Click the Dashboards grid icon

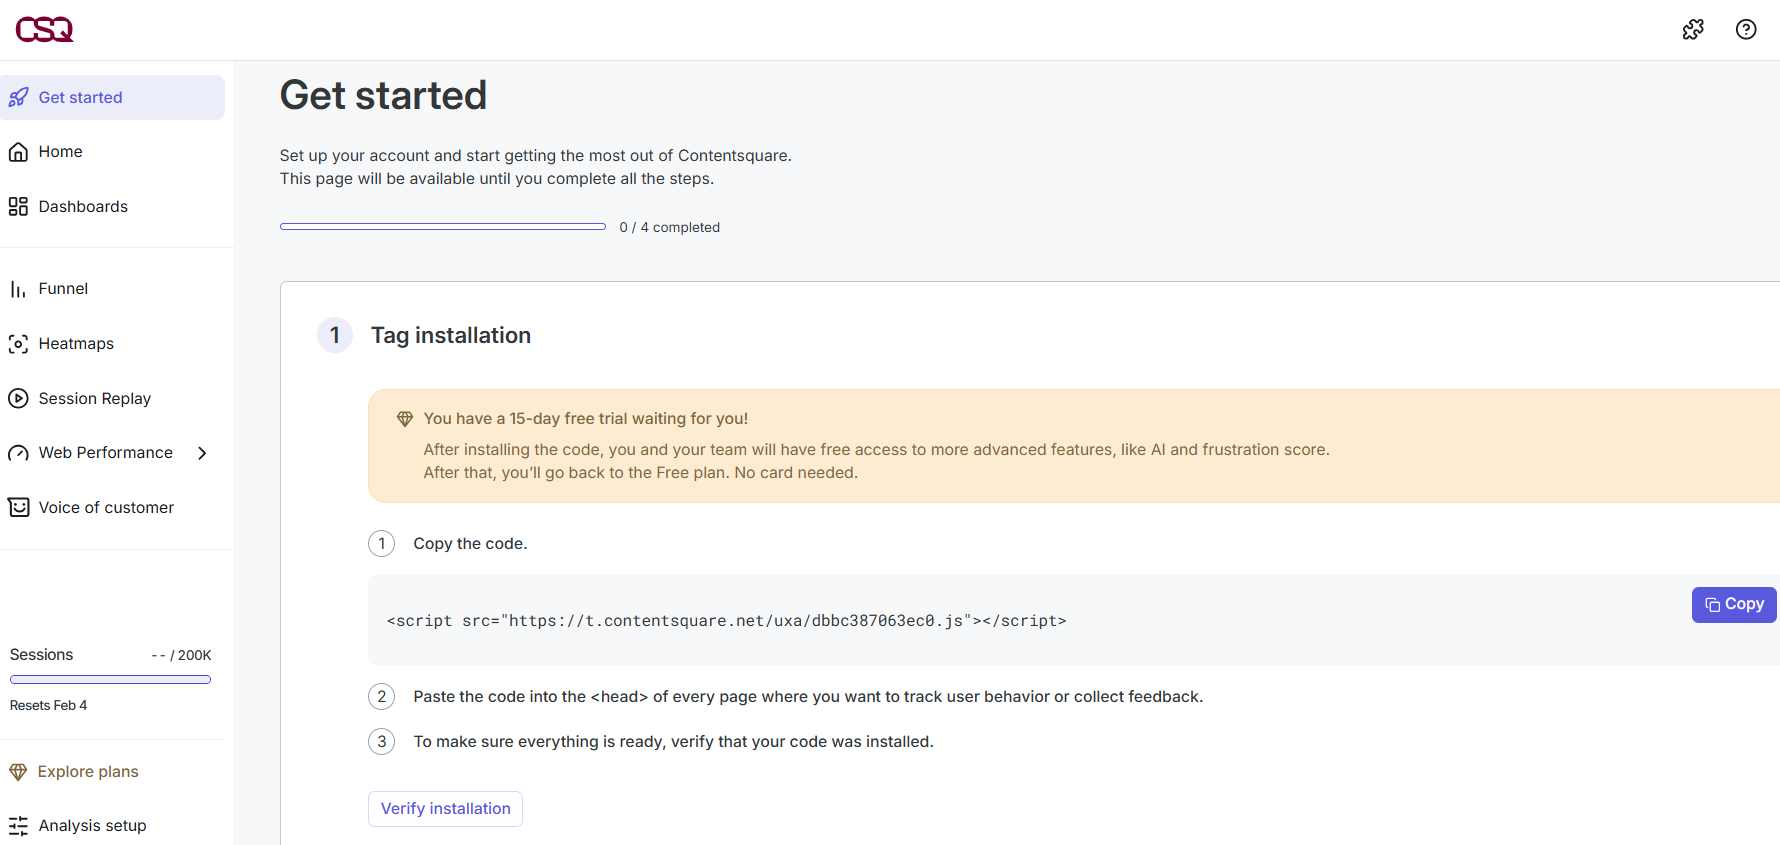coord(18,207)
